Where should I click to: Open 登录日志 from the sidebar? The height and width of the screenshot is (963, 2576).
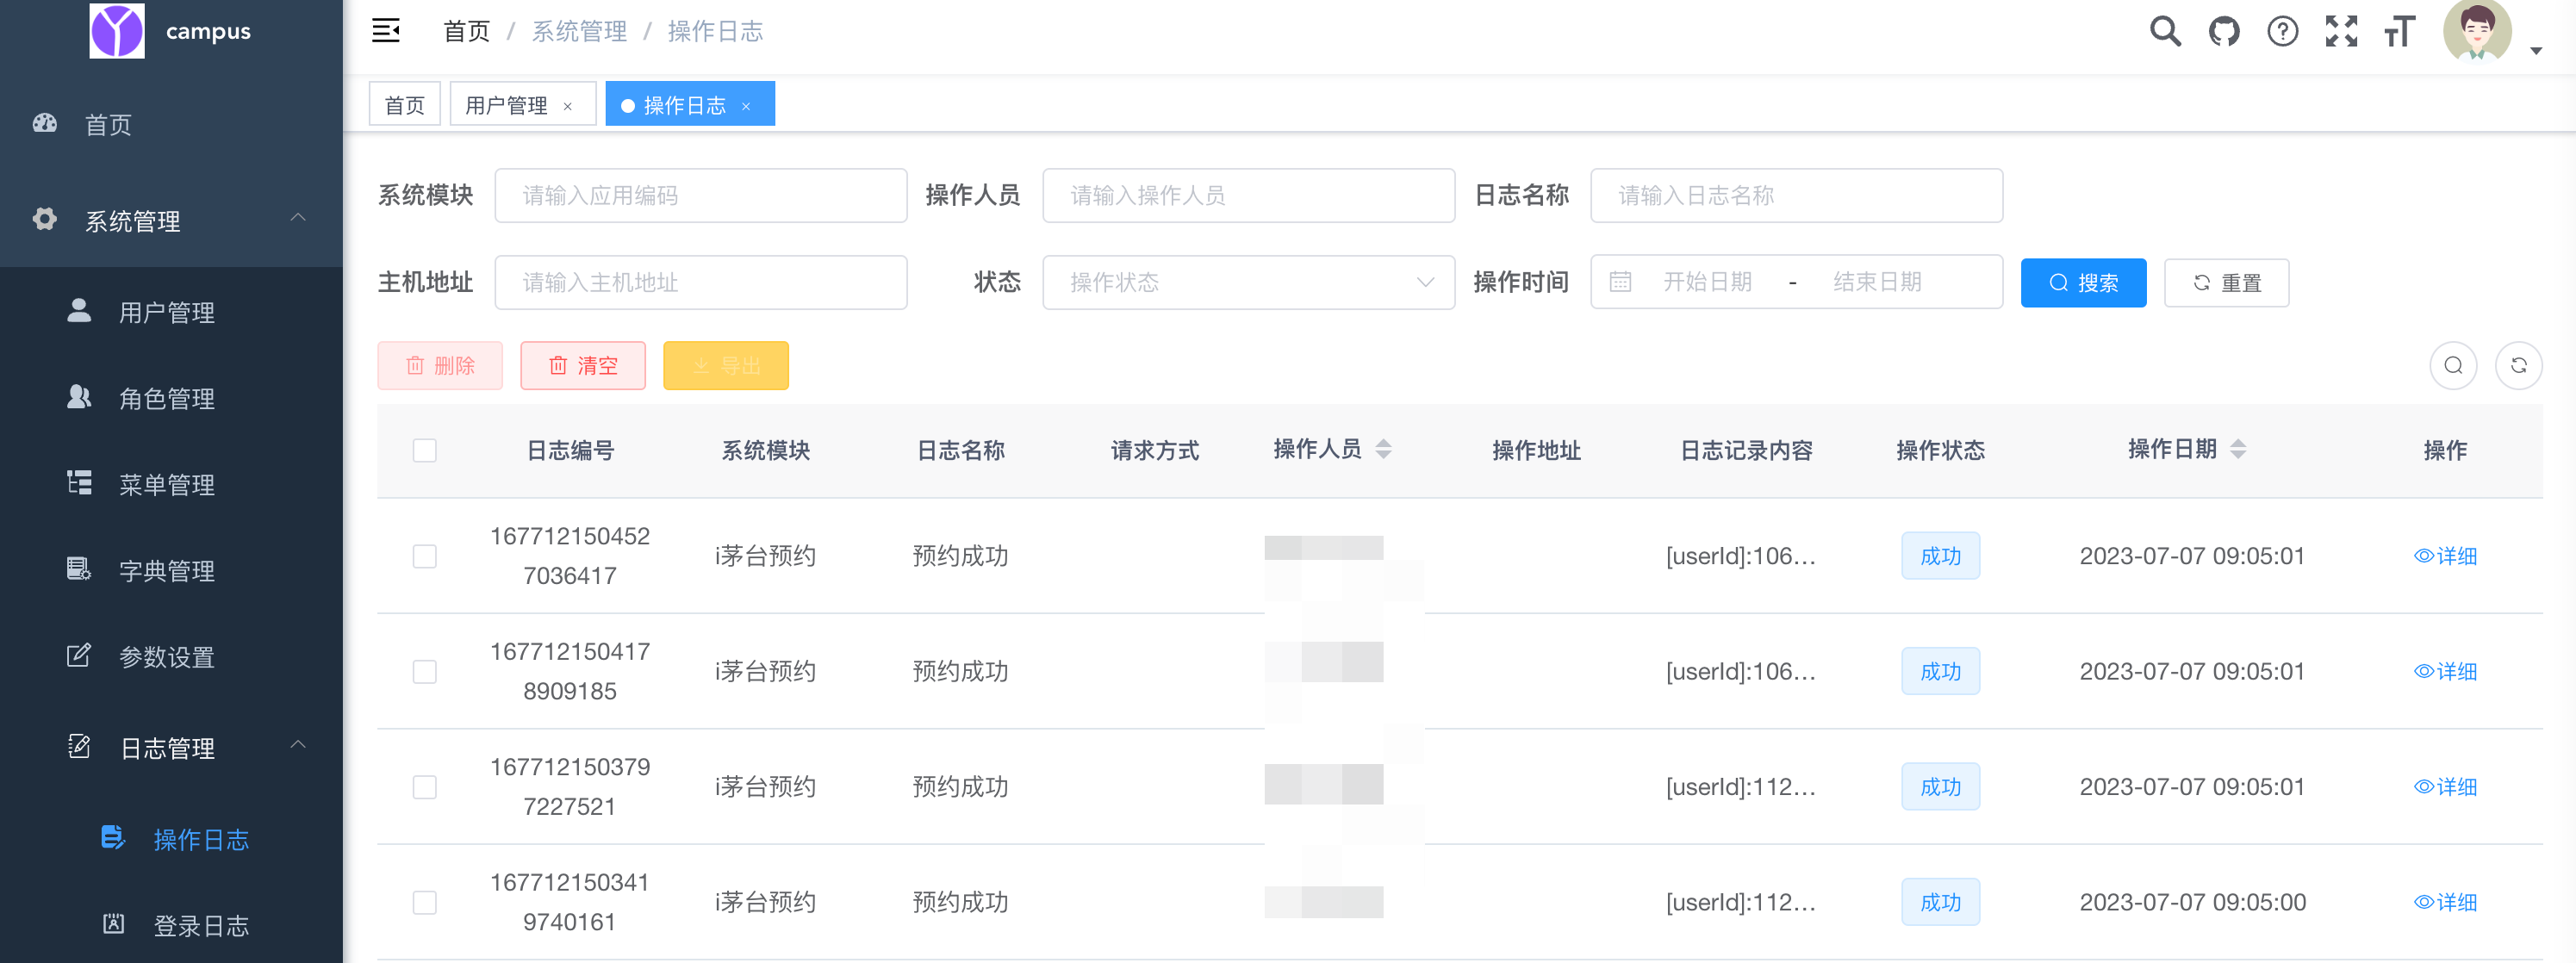point(201,925)
